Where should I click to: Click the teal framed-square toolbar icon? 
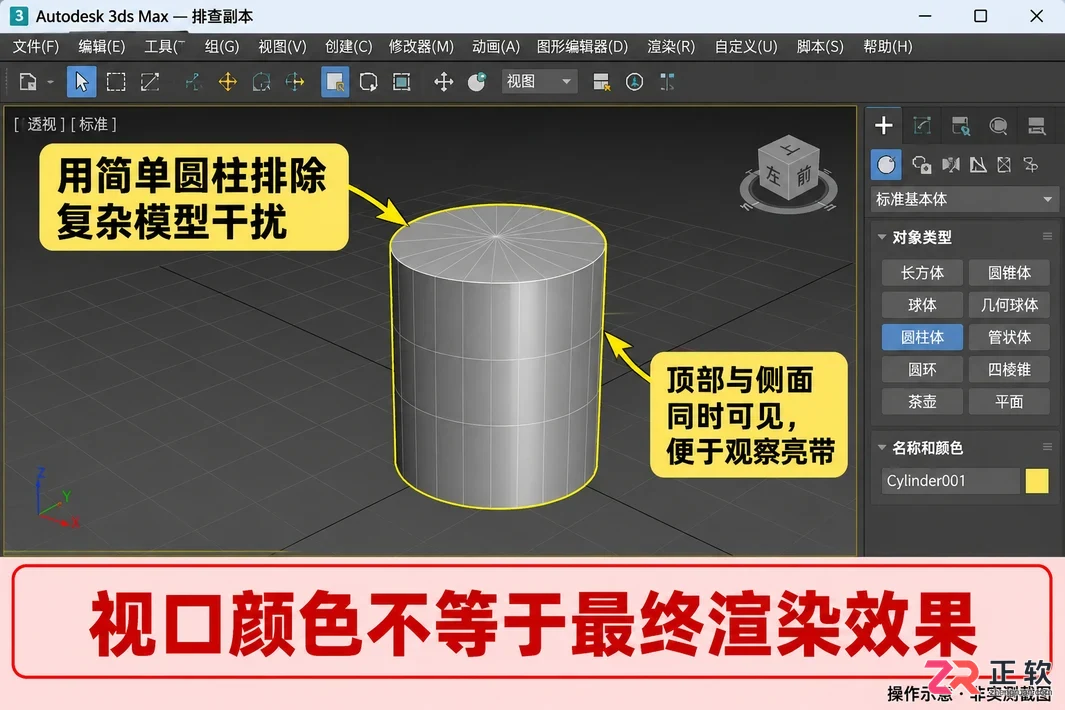click(401, 82)
